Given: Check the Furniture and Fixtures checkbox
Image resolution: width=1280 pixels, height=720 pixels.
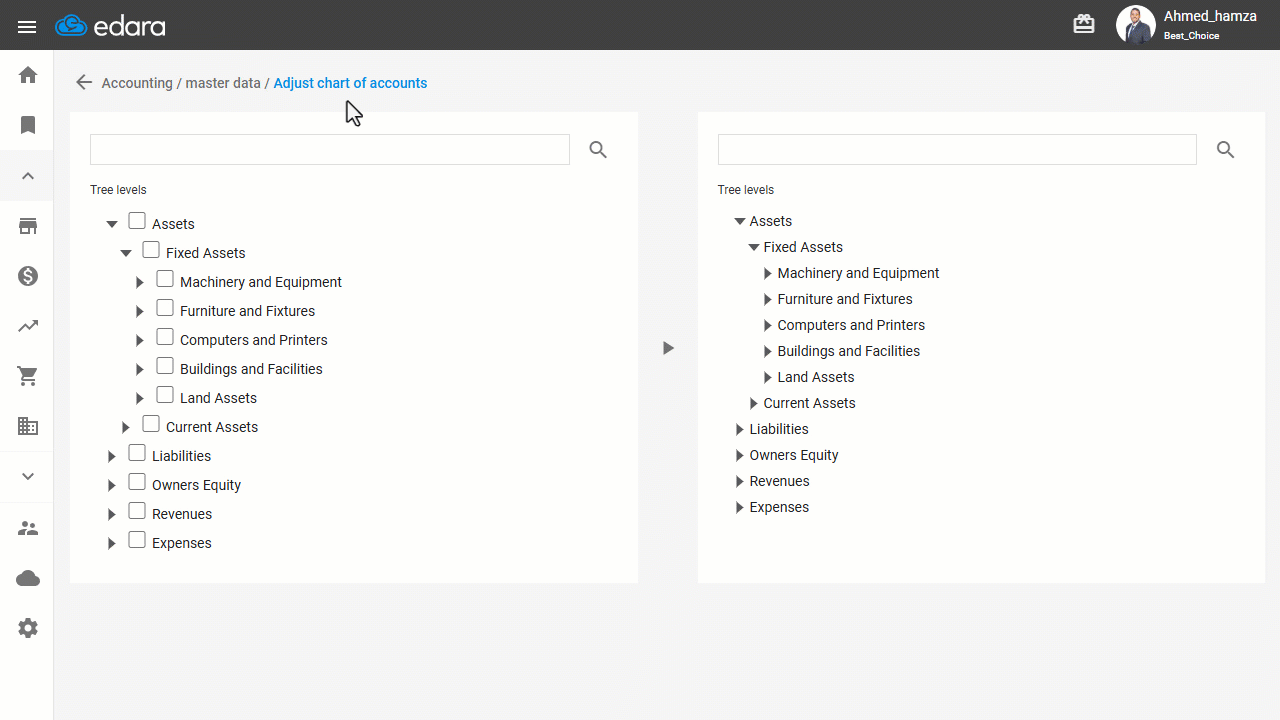Looking at the screenshot, I should click(165, 308).
